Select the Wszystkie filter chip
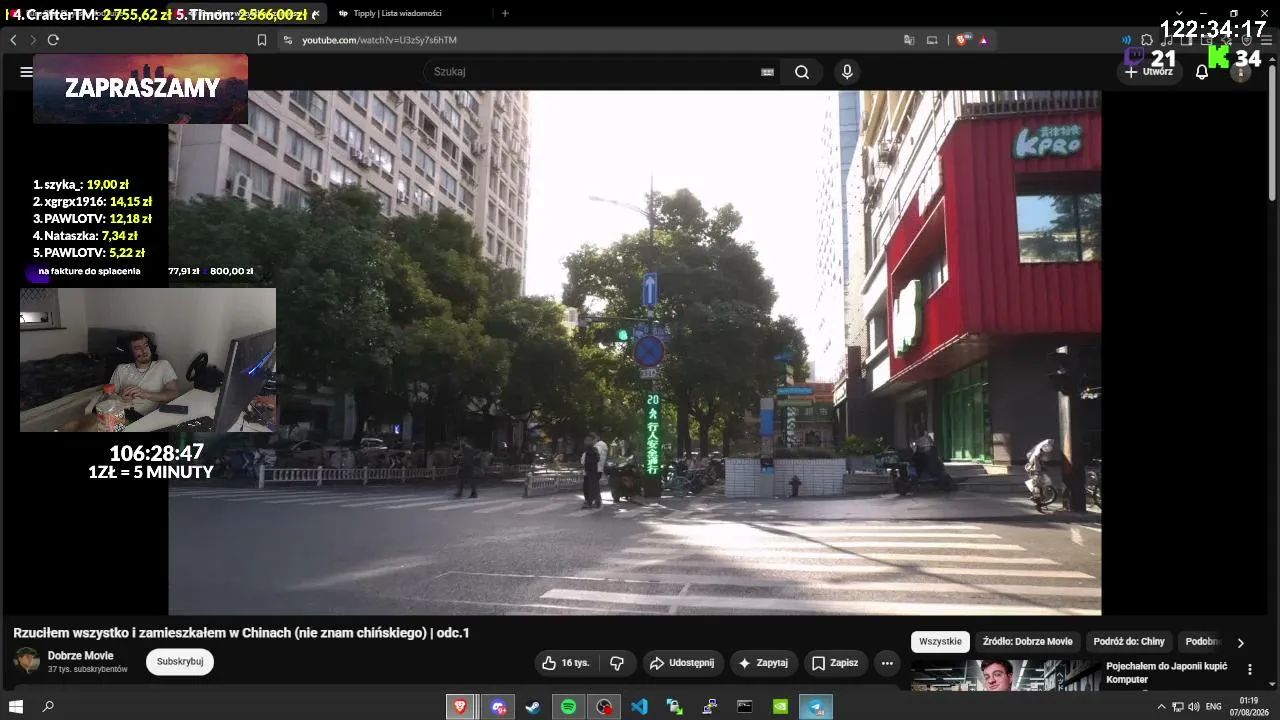The image size is (1280, 720). pos(940,642)
